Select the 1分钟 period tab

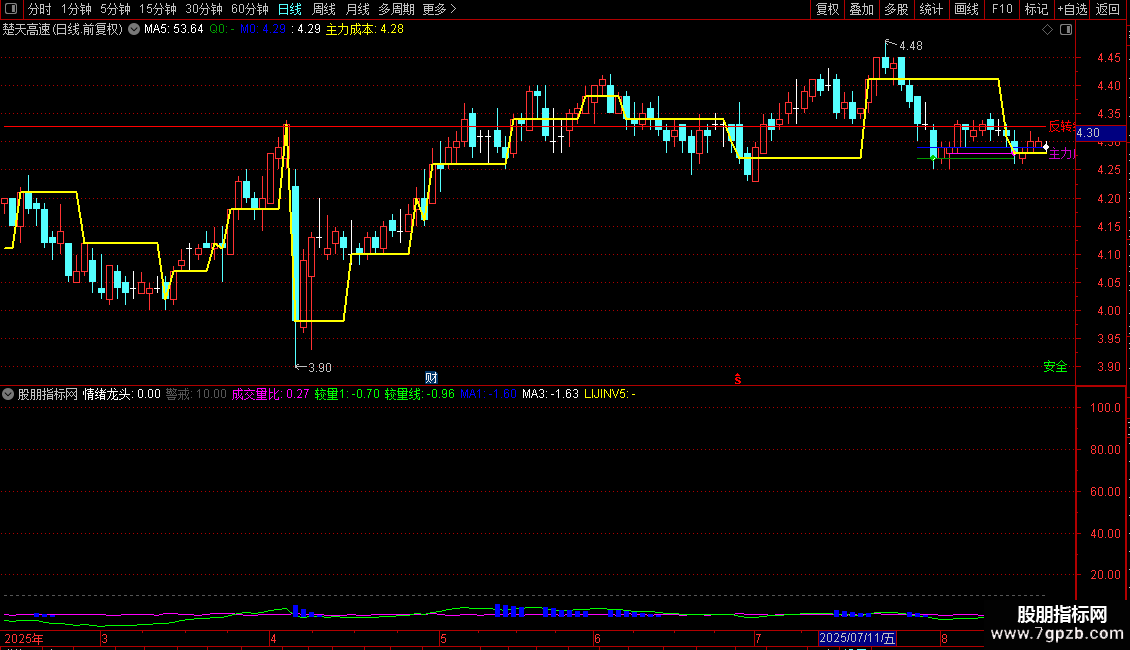click(76, 9)
